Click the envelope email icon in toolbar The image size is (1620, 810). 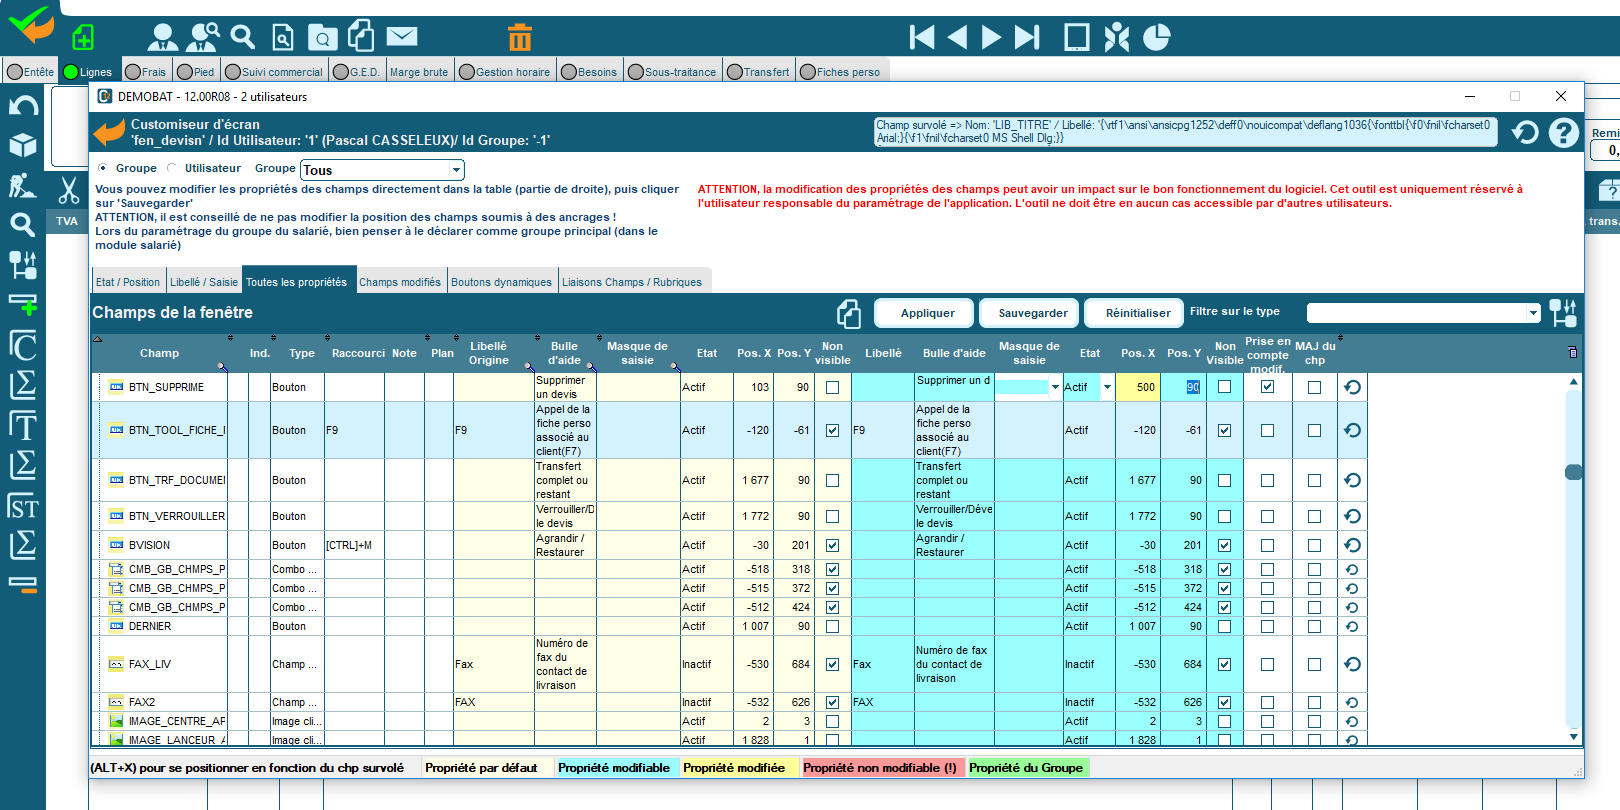[402, 37]
